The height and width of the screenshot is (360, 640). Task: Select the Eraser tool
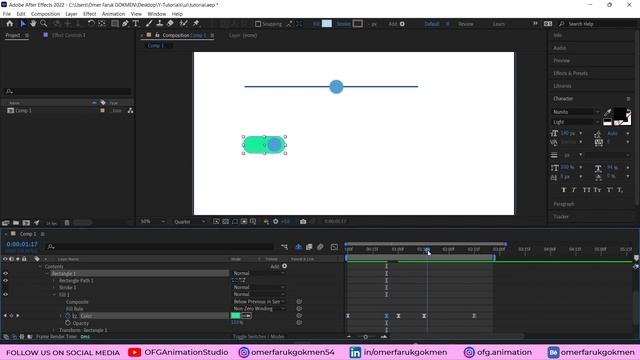(170, 24)
